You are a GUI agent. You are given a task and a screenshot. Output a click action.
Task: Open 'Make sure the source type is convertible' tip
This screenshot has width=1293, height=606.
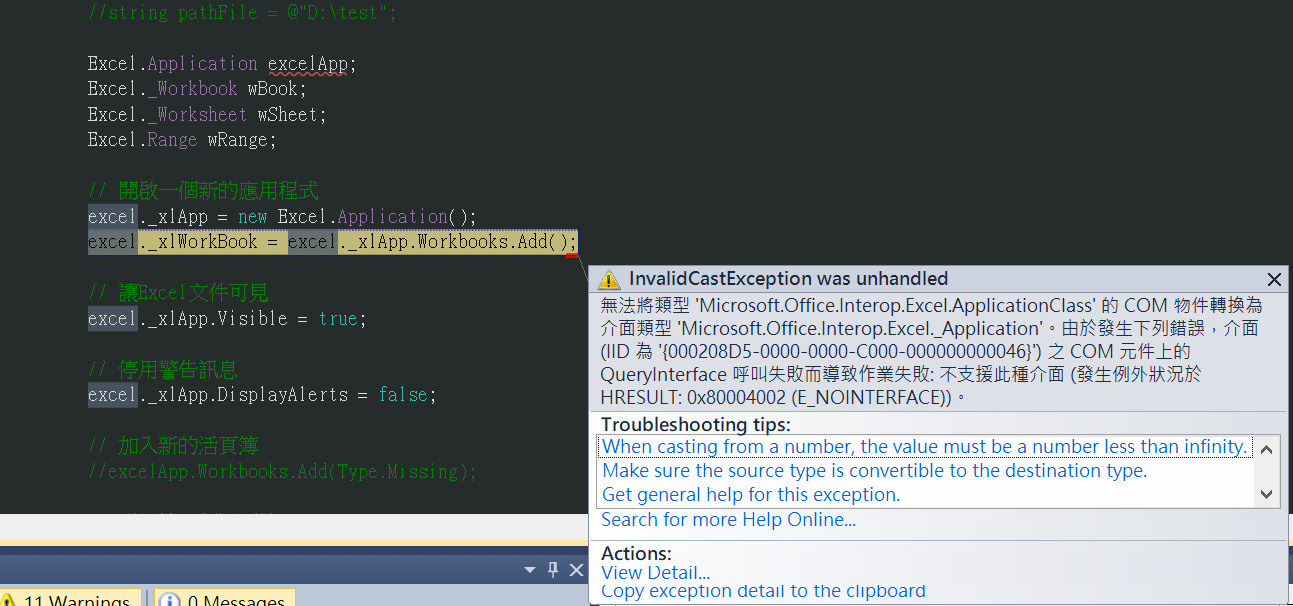874,470
